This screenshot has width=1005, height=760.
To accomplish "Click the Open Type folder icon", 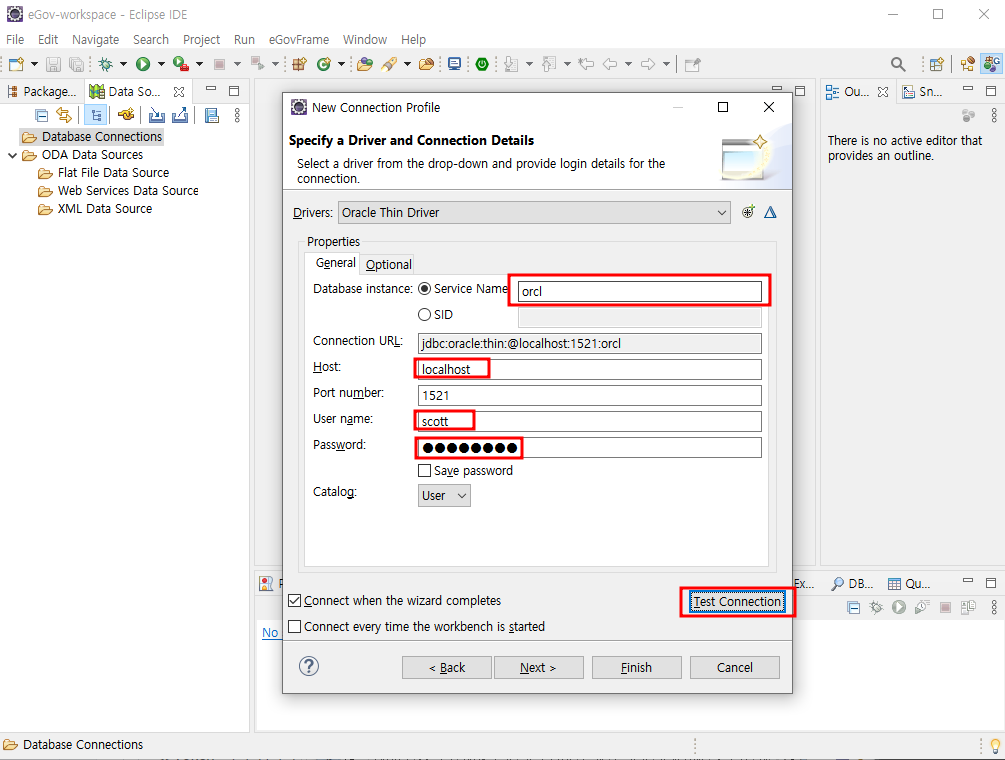I will click(x=365, y=64).
